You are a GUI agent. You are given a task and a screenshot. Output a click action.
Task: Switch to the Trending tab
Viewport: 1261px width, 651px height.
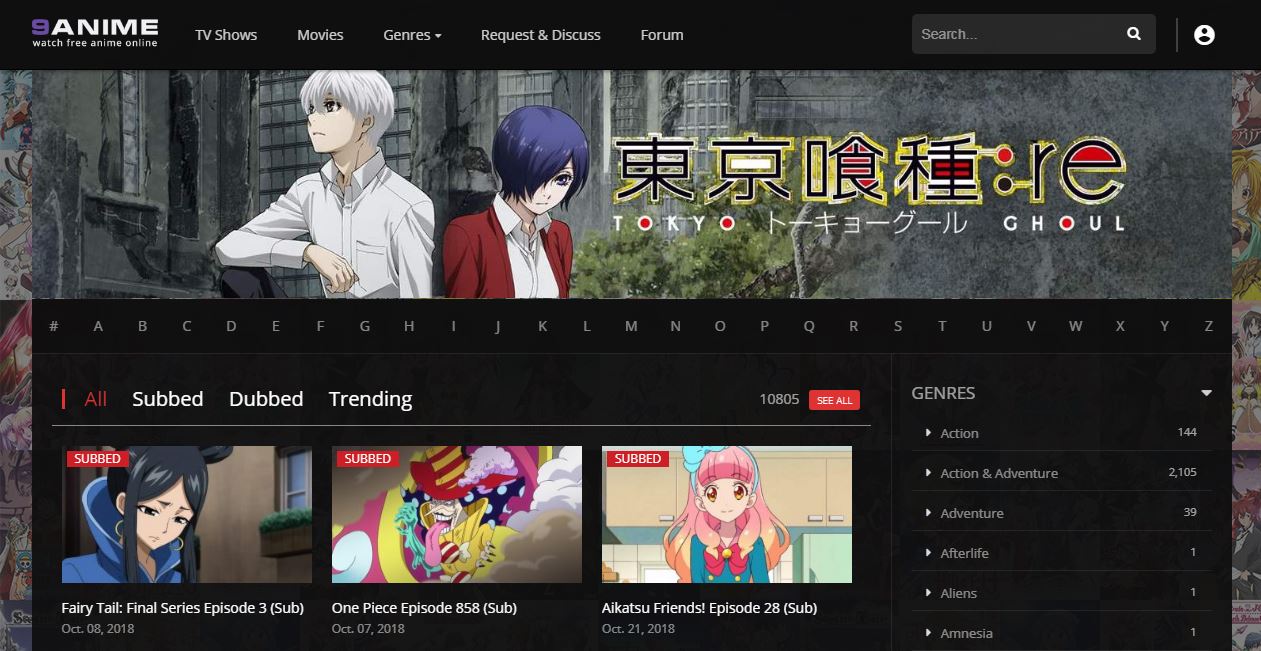coord(370,399)
